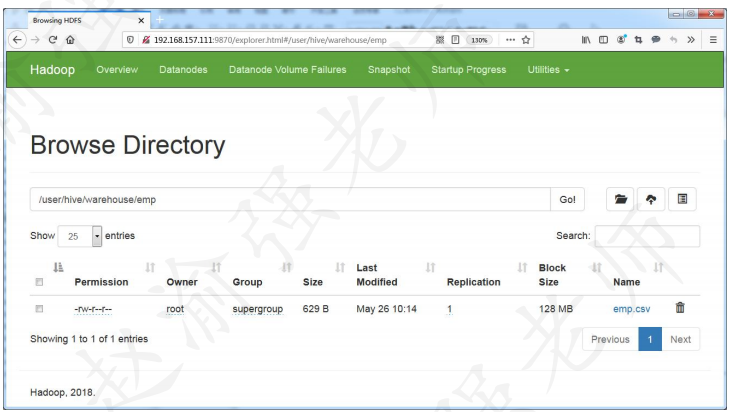Image resolution: width=733 pixels, height=412 pixels.
Task: Click the directory path input field
Action: click(290, 200)
